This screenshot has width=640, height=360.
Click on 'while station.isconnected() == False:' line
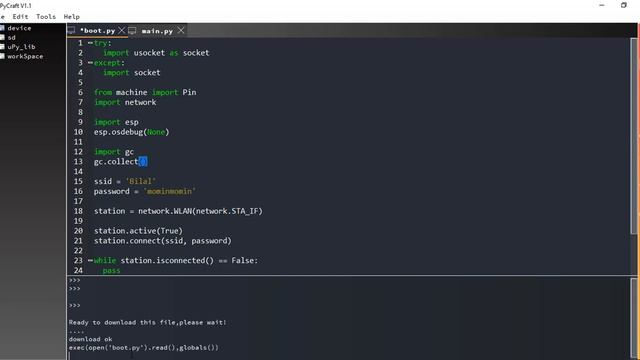[x=176, y=260]
